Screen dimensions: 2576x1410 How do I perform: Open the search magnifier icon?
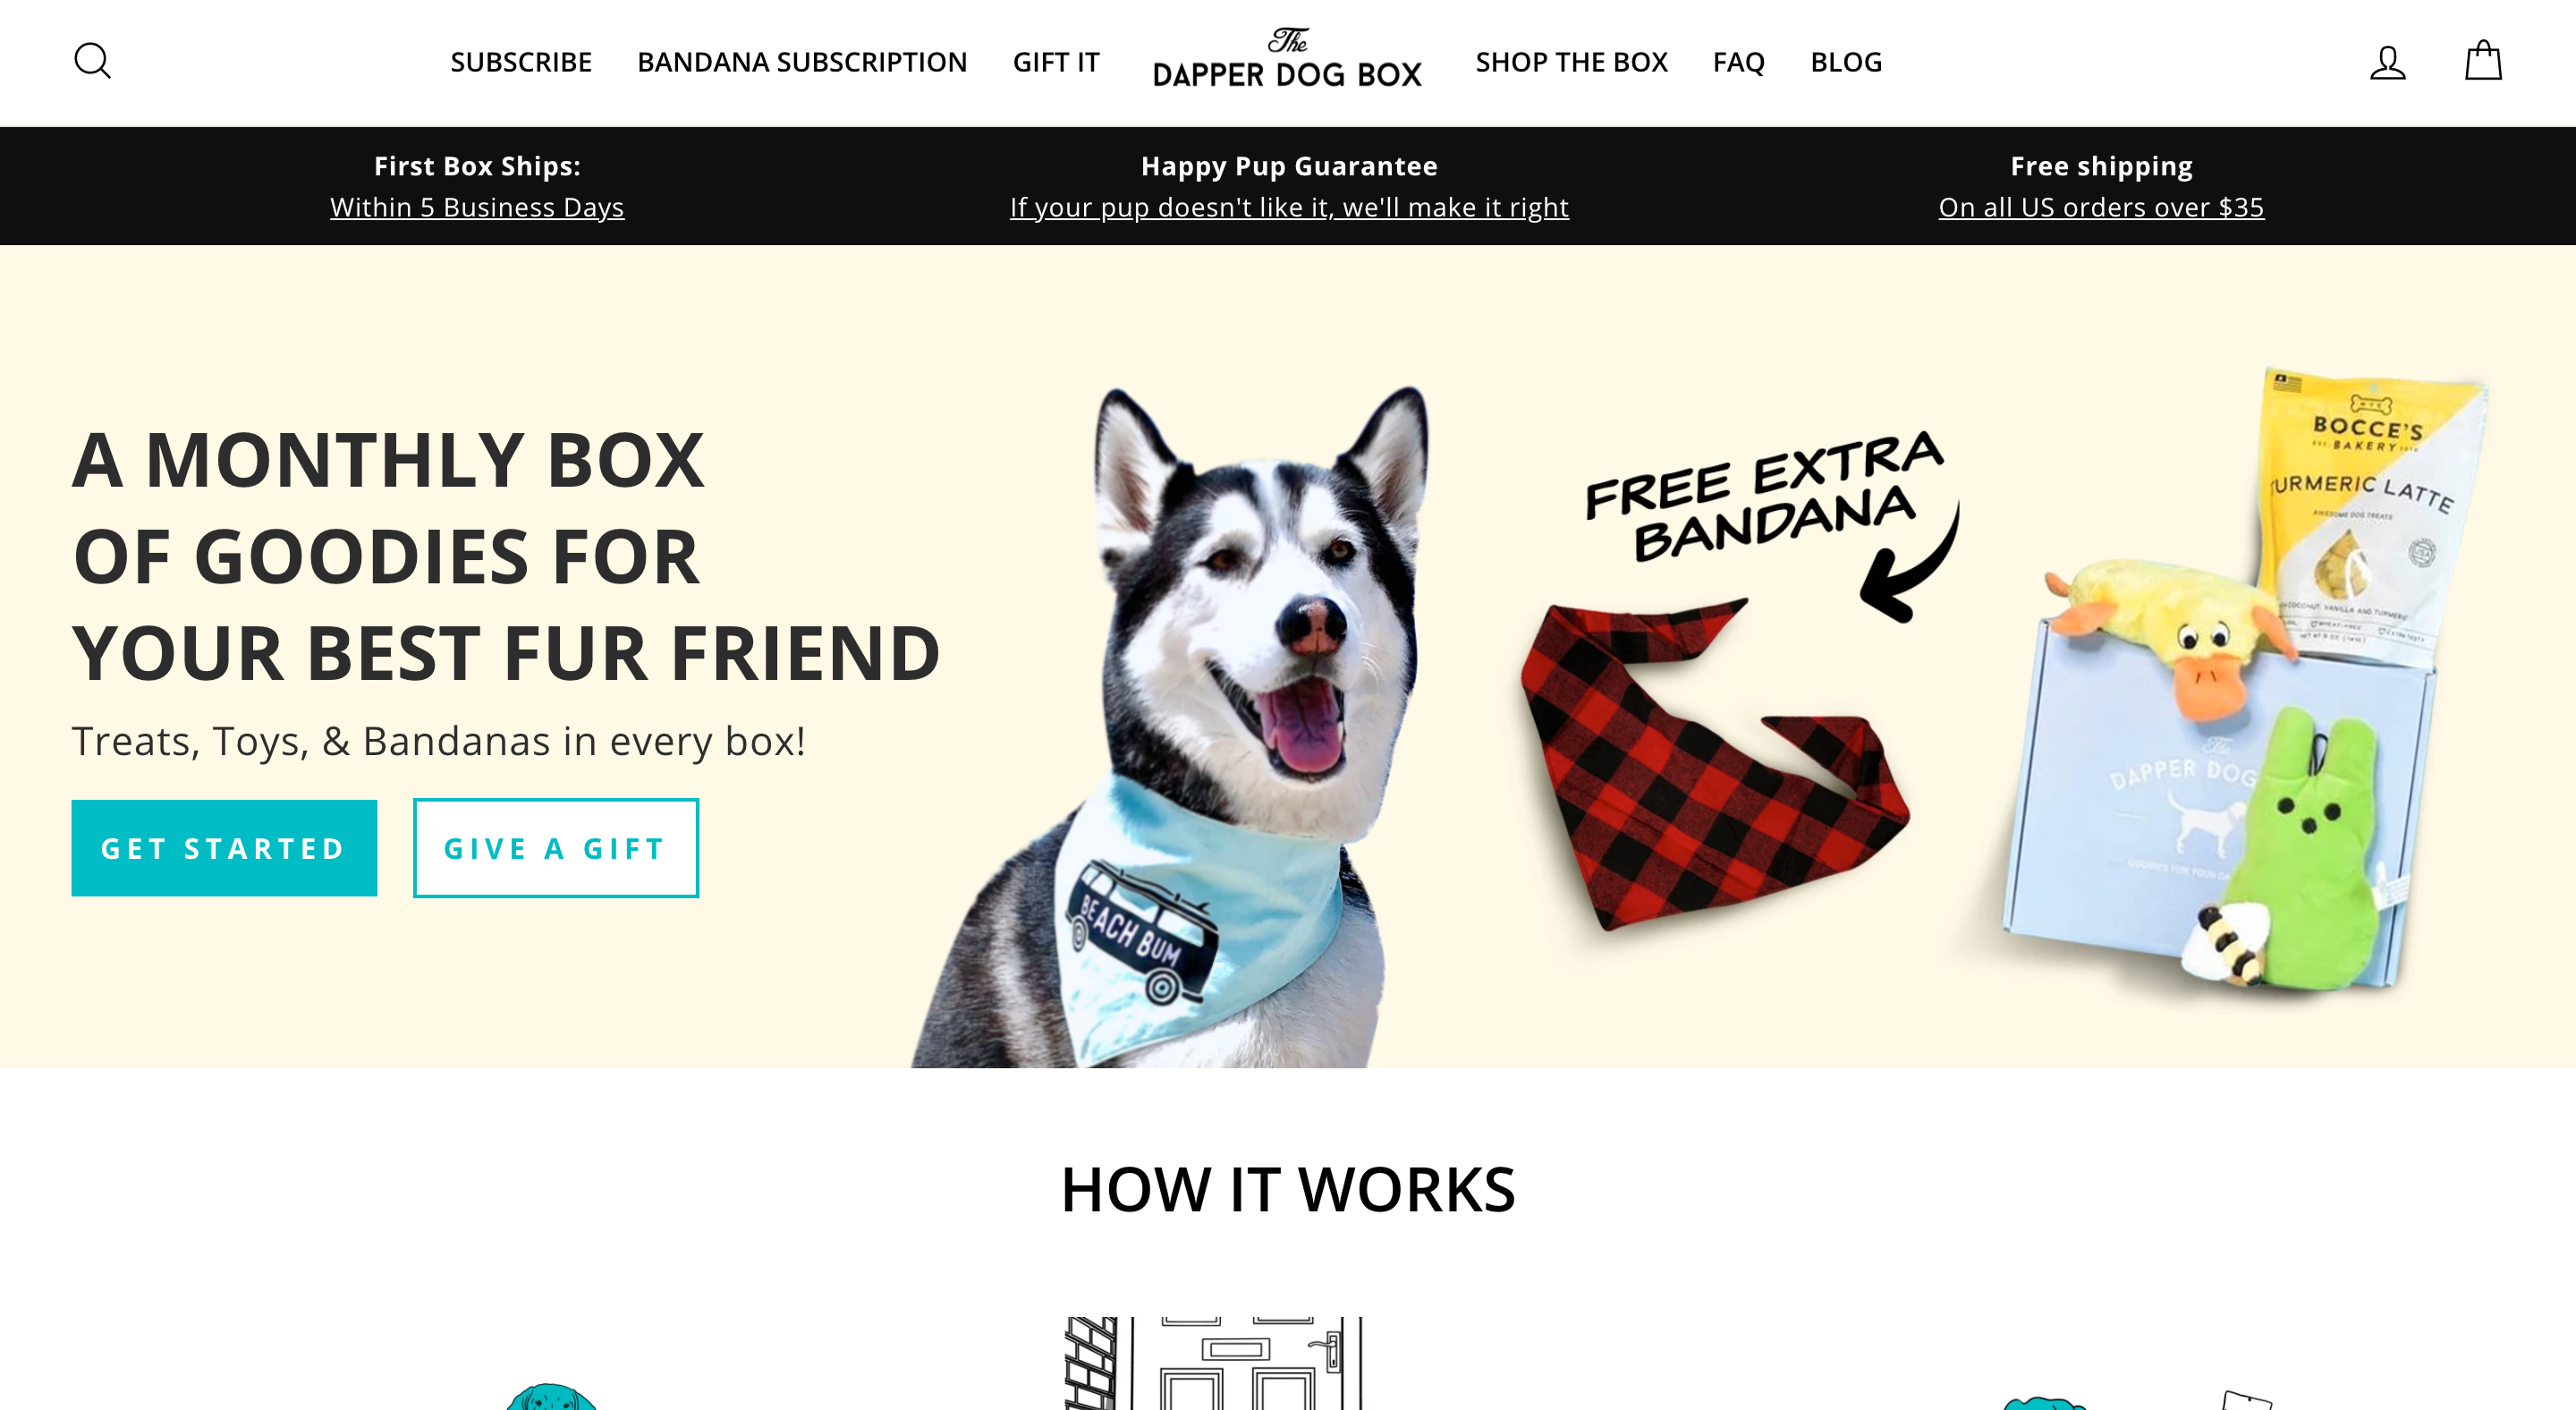[92, 61]
